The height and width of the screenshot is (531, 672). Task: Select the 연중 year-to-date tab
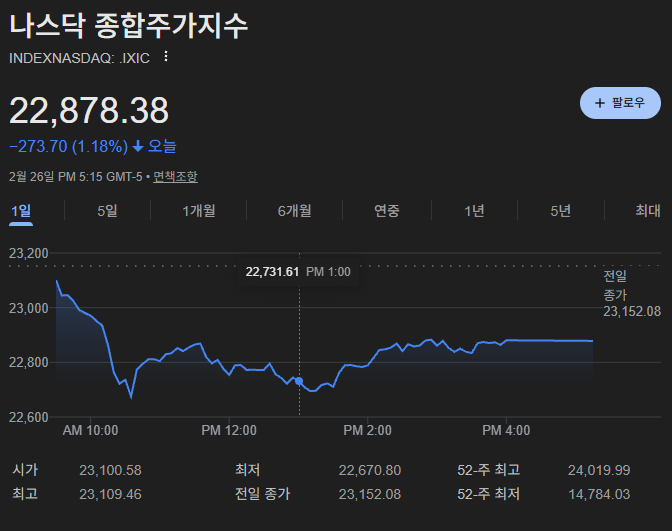(387, 210)
